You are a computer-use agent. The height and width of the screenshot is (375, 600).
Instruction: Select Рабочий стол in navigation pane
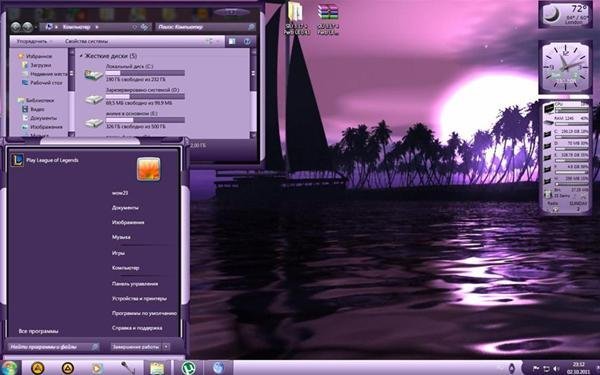[46, 83]
